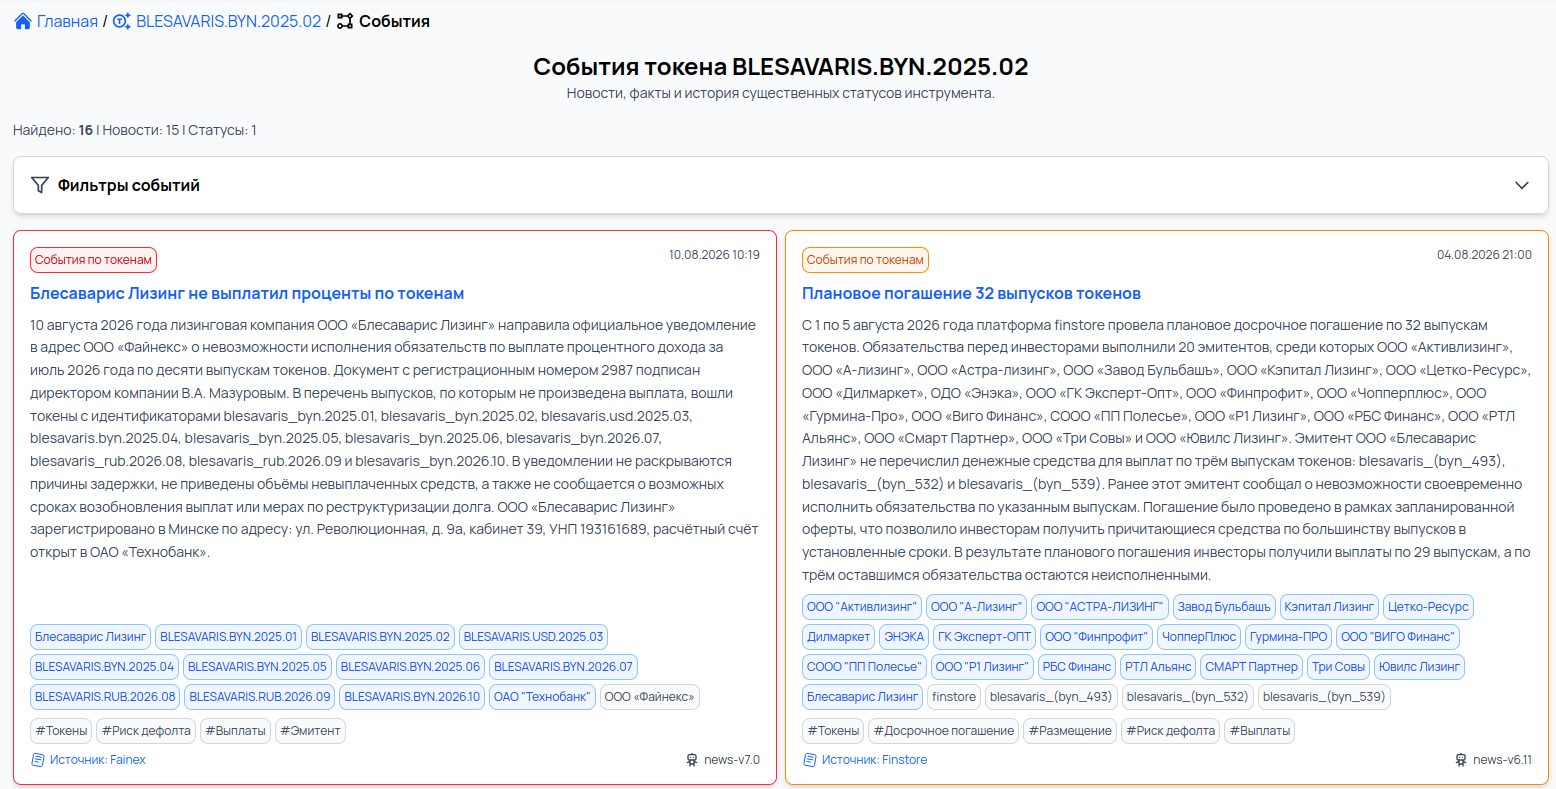
Task: Select tag blesavaris_(byn_539)
Action: (1324, 697)
